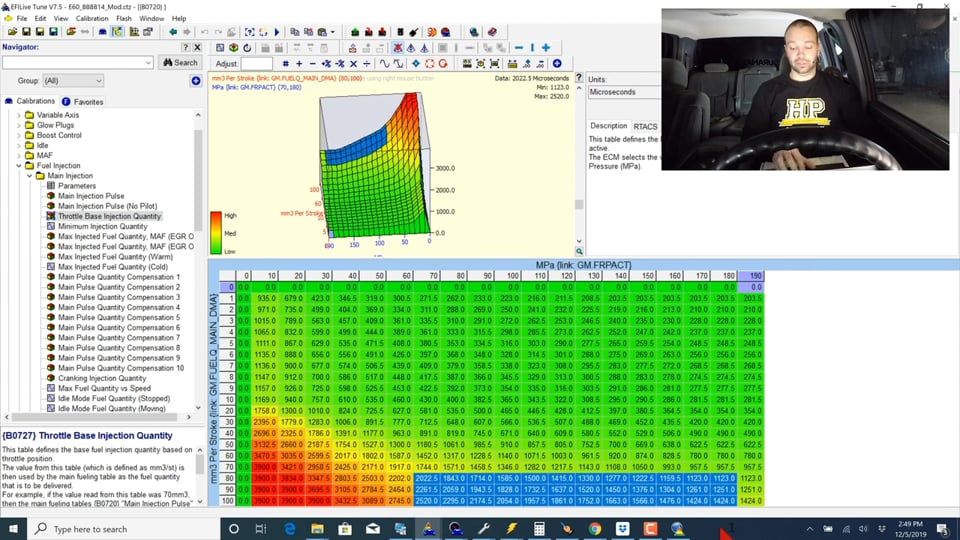Click the blue plus icon beside Group
Screen dimensions: 960x540
pyautogui.click(x=196, y=81)
